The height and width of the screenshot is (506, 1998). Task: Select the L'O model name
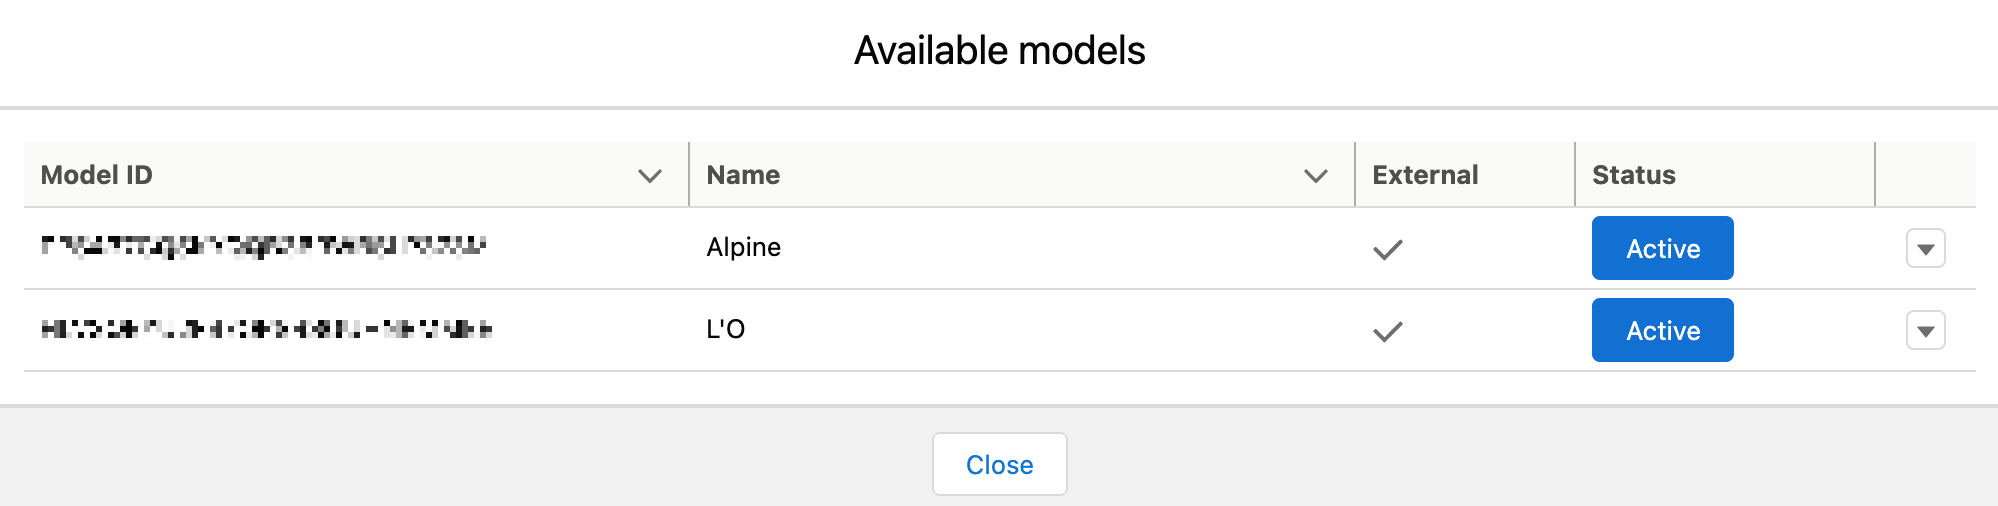pyautogui.click(x=725, y=330)
